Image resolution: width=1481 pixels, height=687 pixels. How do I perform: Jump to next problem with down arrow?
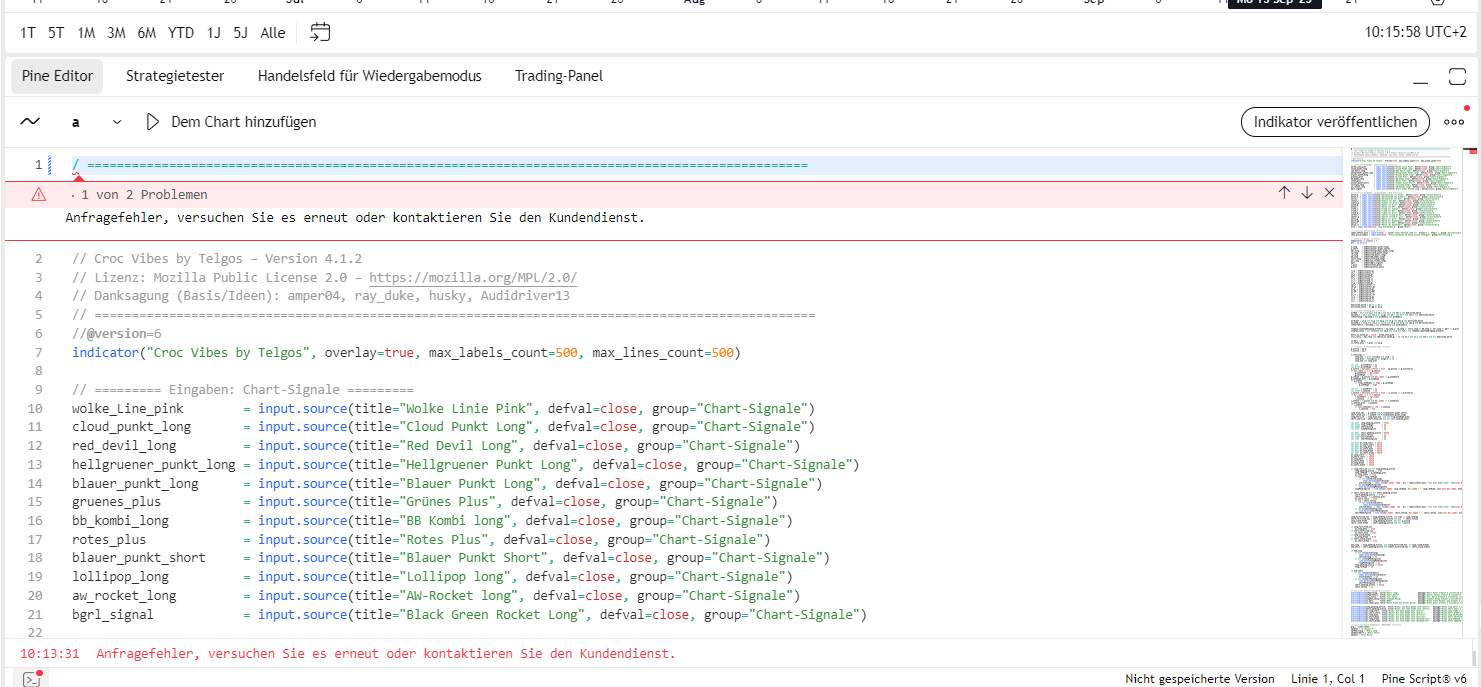click(1307, 193)
